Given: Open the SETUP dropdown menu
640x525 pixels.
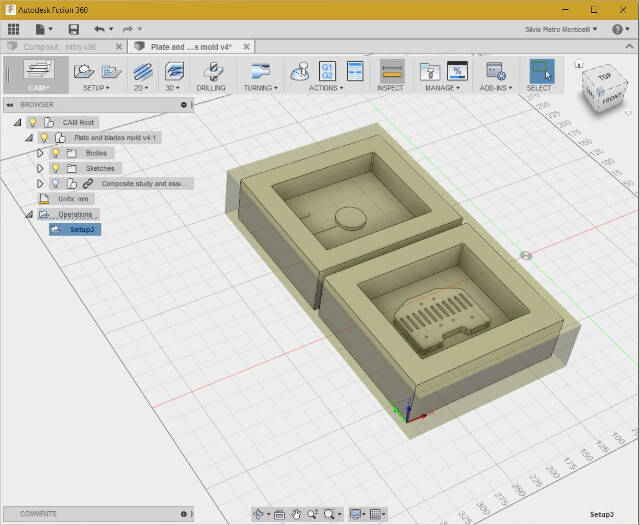Looking at the screenshot, I should coord(96,88).
